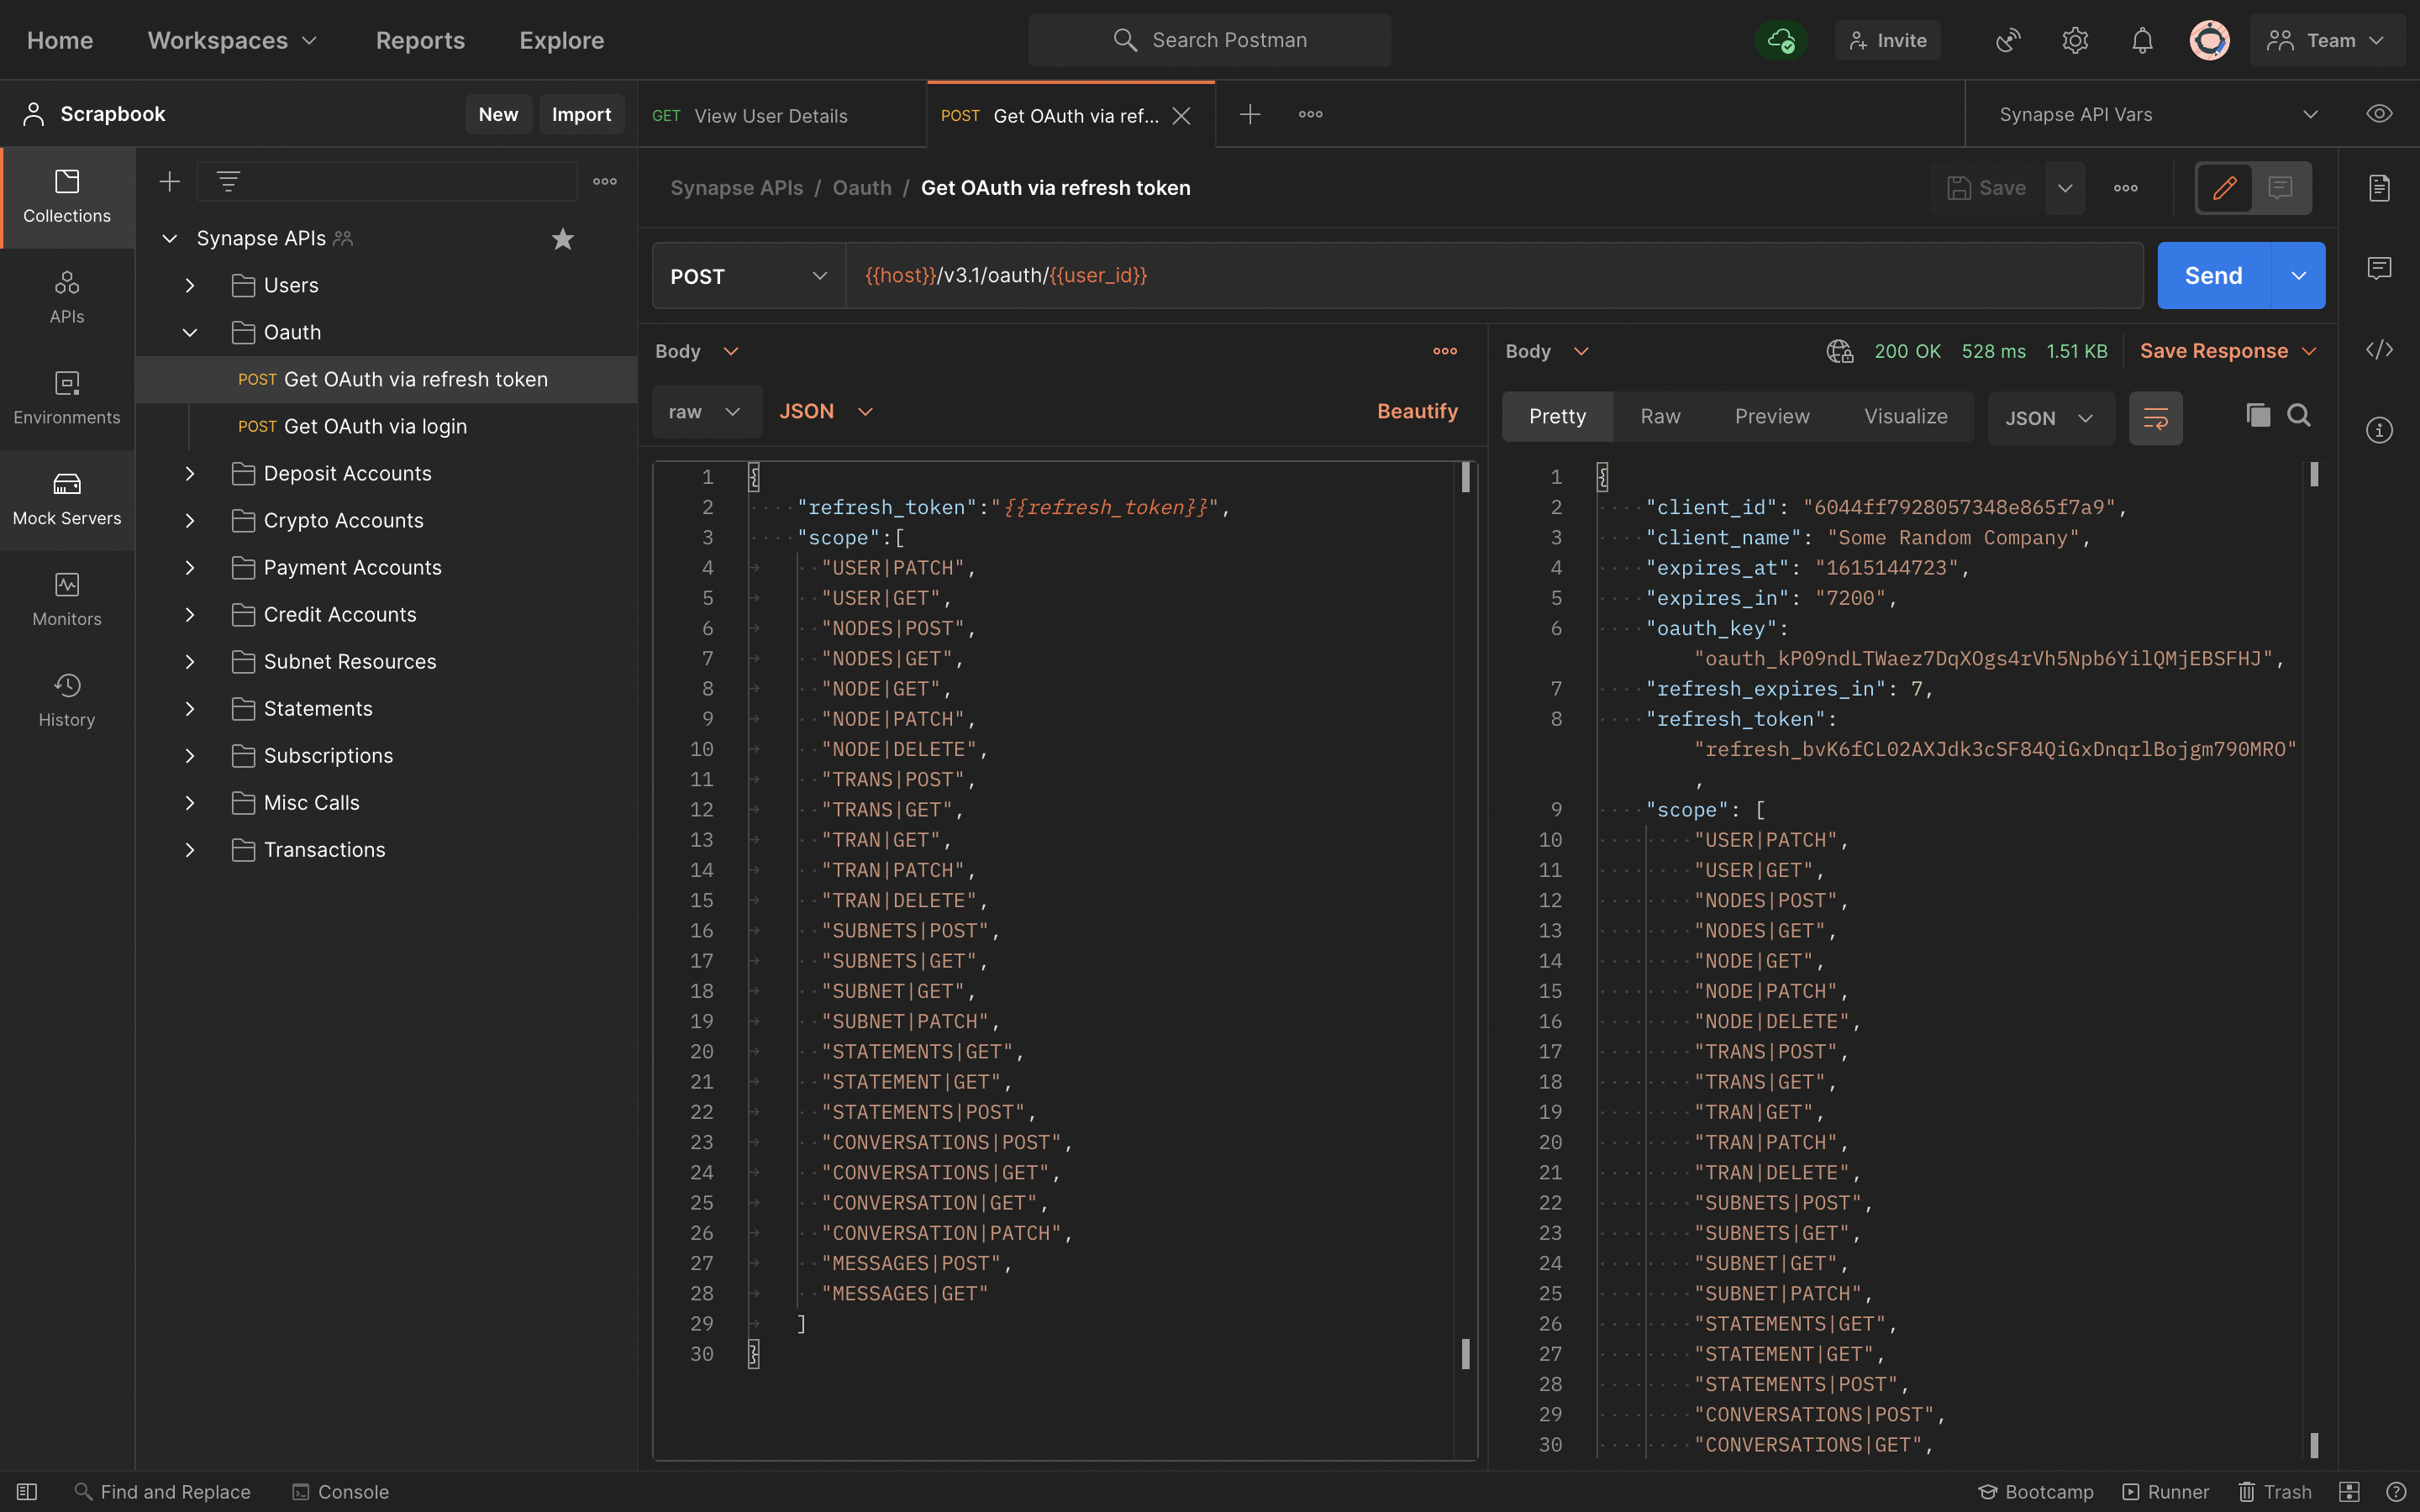Copy response body using the copy icon
Viewport: 2420px width, 1512px height.
(x=2258, y=416)
